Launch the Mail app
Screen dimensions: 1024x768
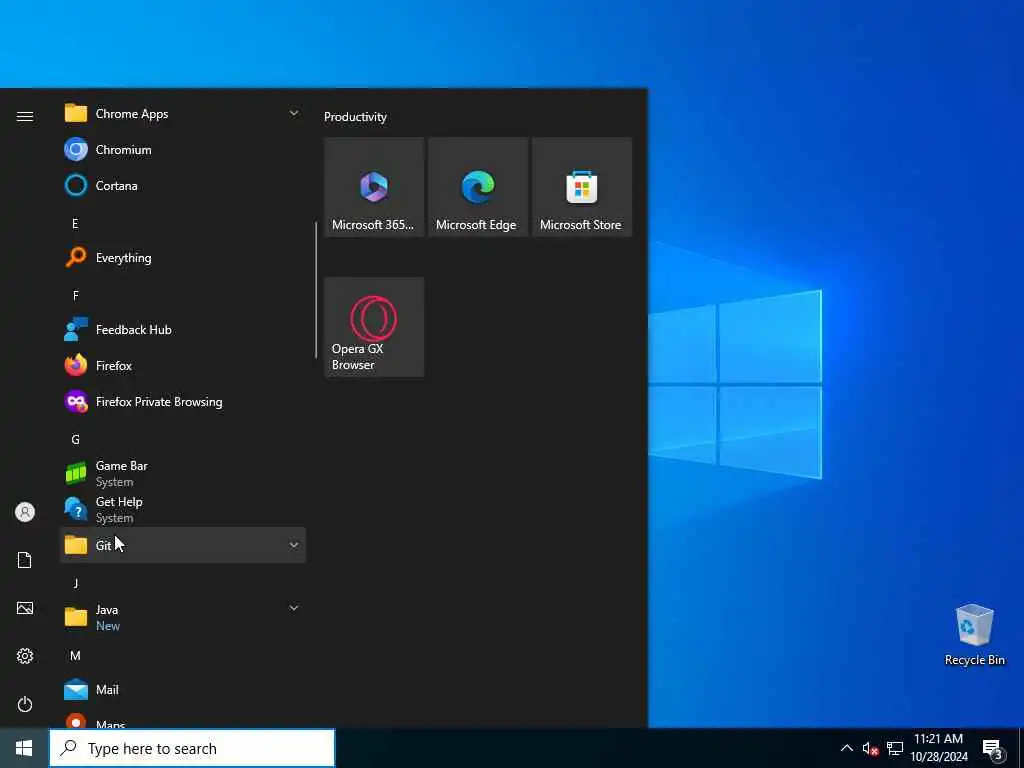[x=183, y=689]
